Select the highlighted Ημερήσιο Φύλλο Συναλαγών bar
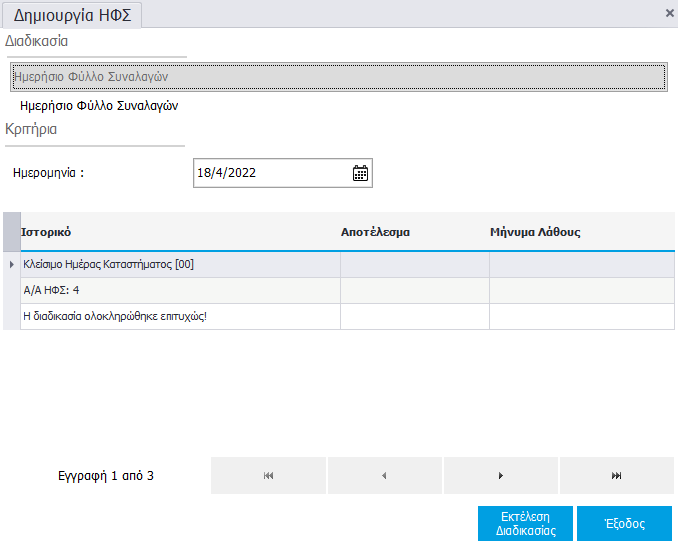Image resolution: width=678 pixels, height=543 pixels. click(x=338, y=76)
